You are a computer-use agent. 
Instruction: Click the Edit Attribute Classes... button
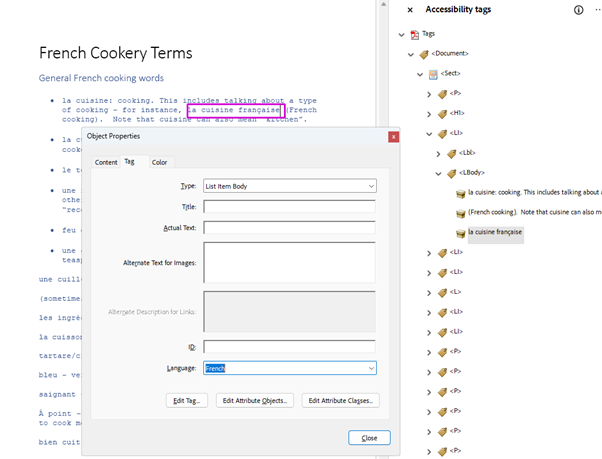coord(341,401)
